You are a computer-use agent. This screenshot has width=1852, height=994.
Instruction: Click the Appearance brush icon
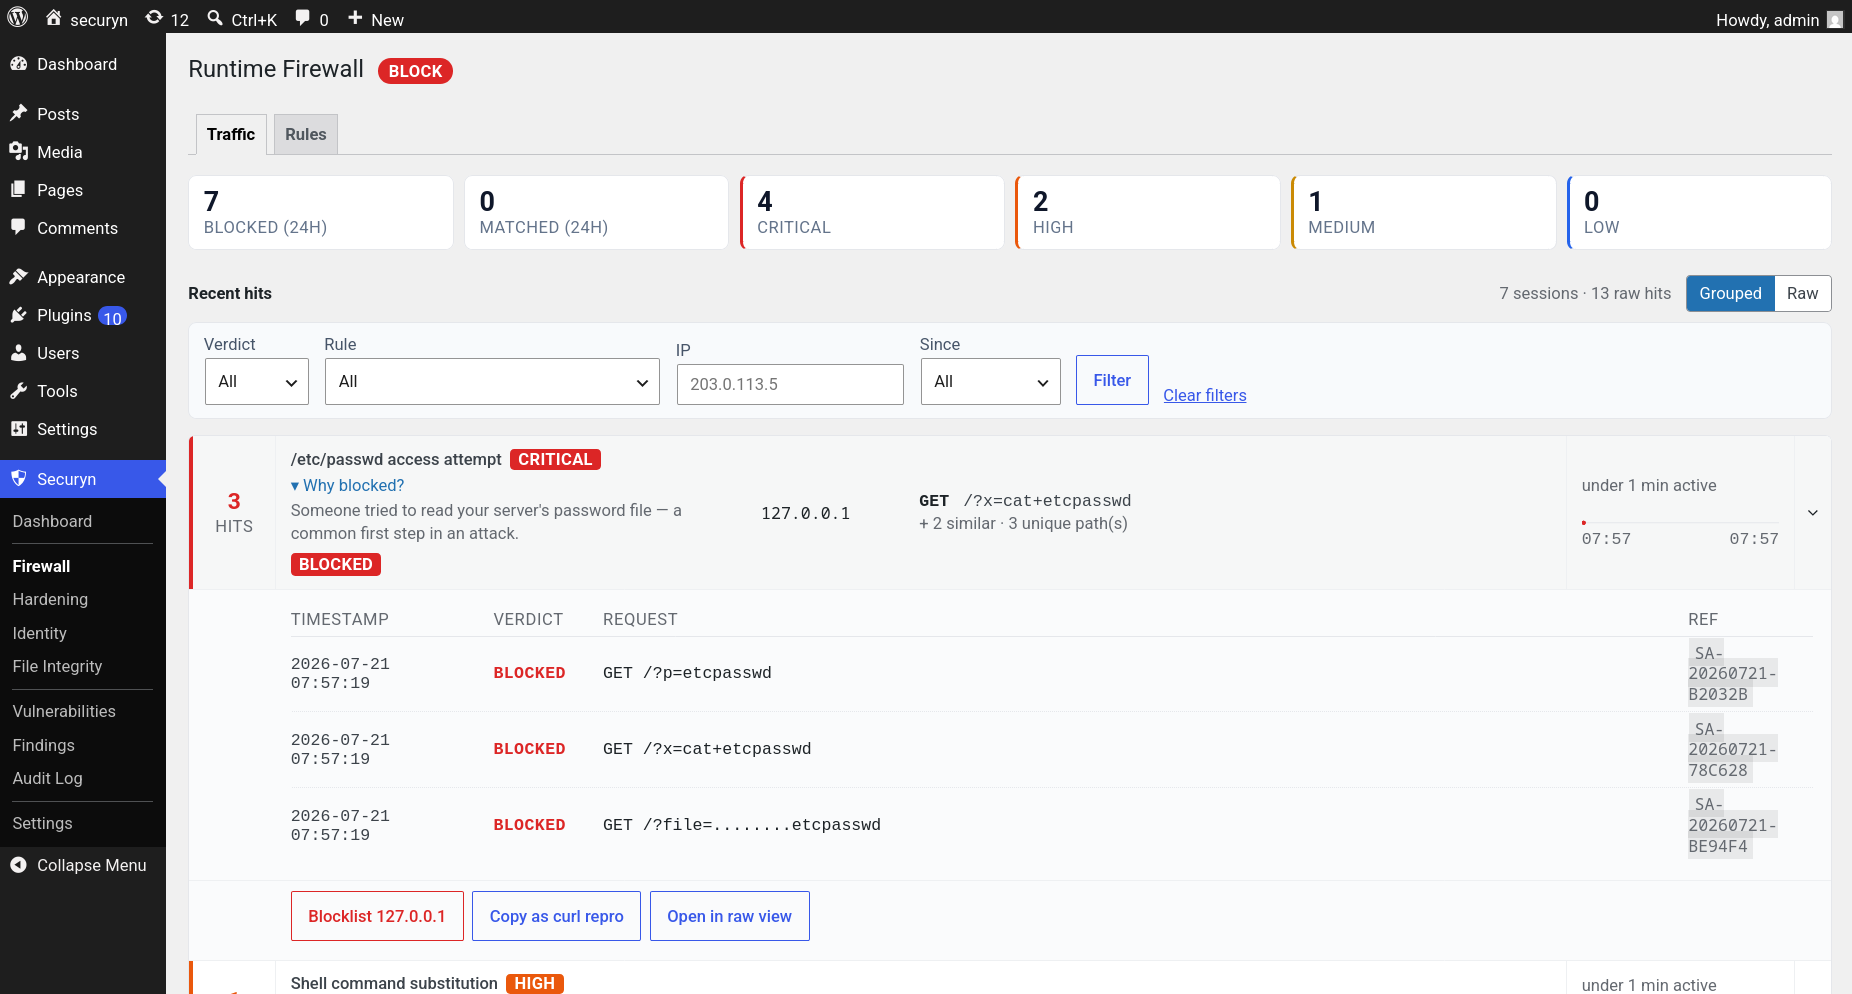(x=19, y=277)
